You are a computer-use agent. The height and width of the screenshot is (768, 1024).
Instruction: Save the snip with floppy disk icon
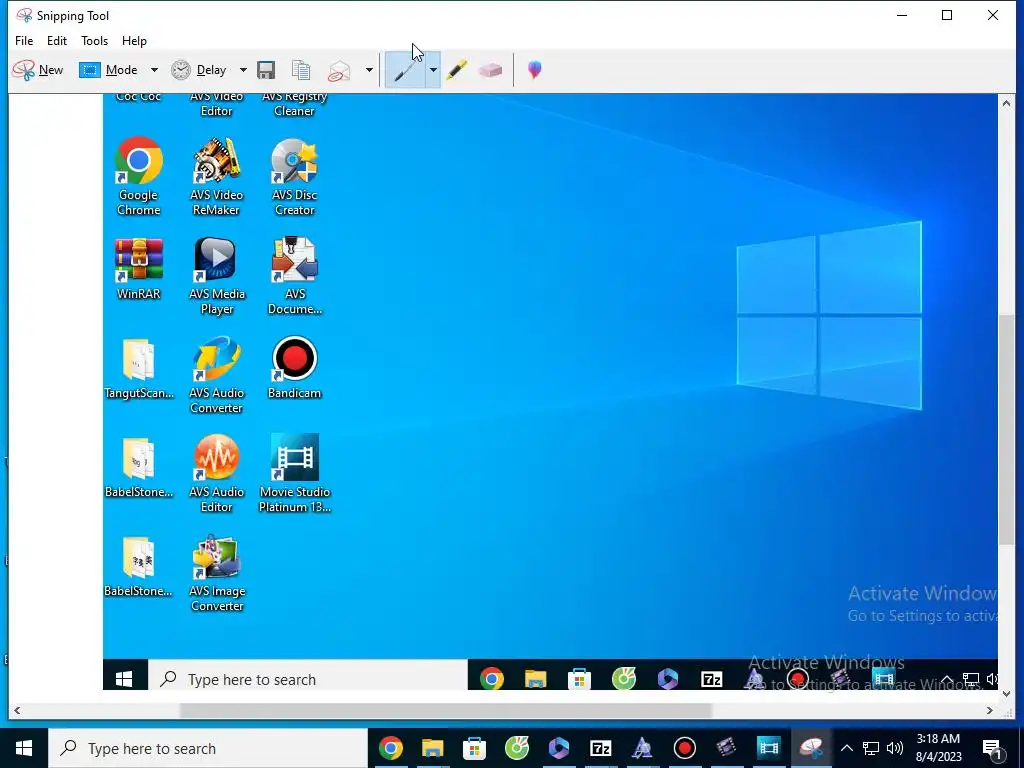point(266,70)
